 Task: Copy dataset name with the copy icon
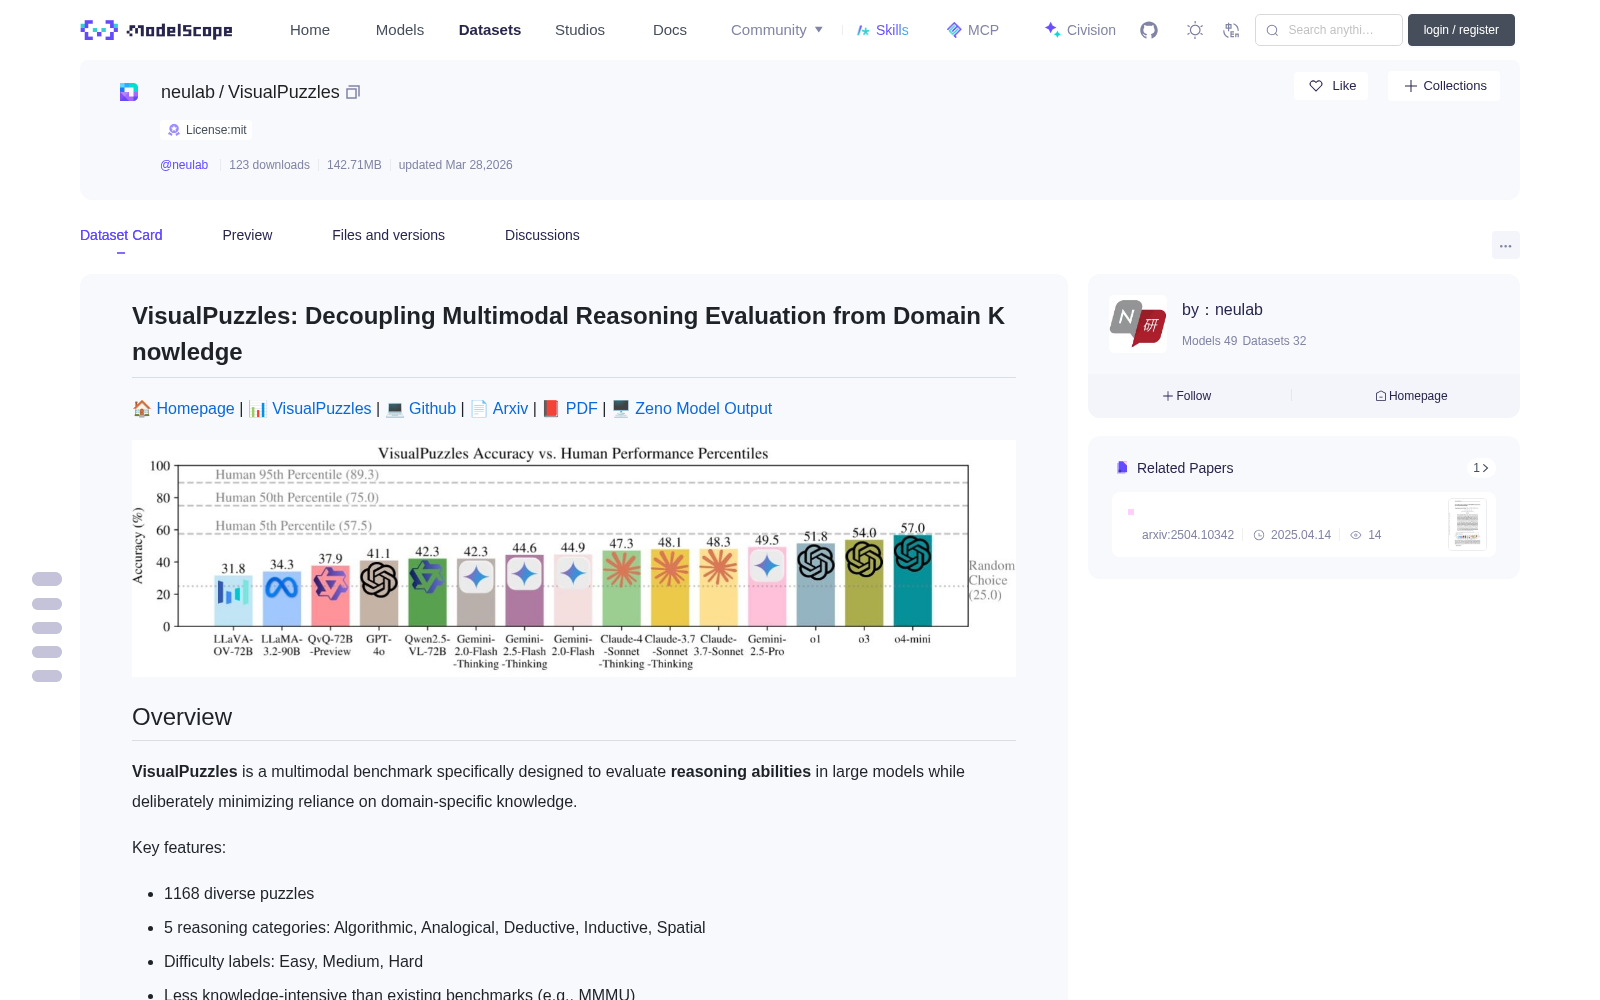(x=353, y=92)
